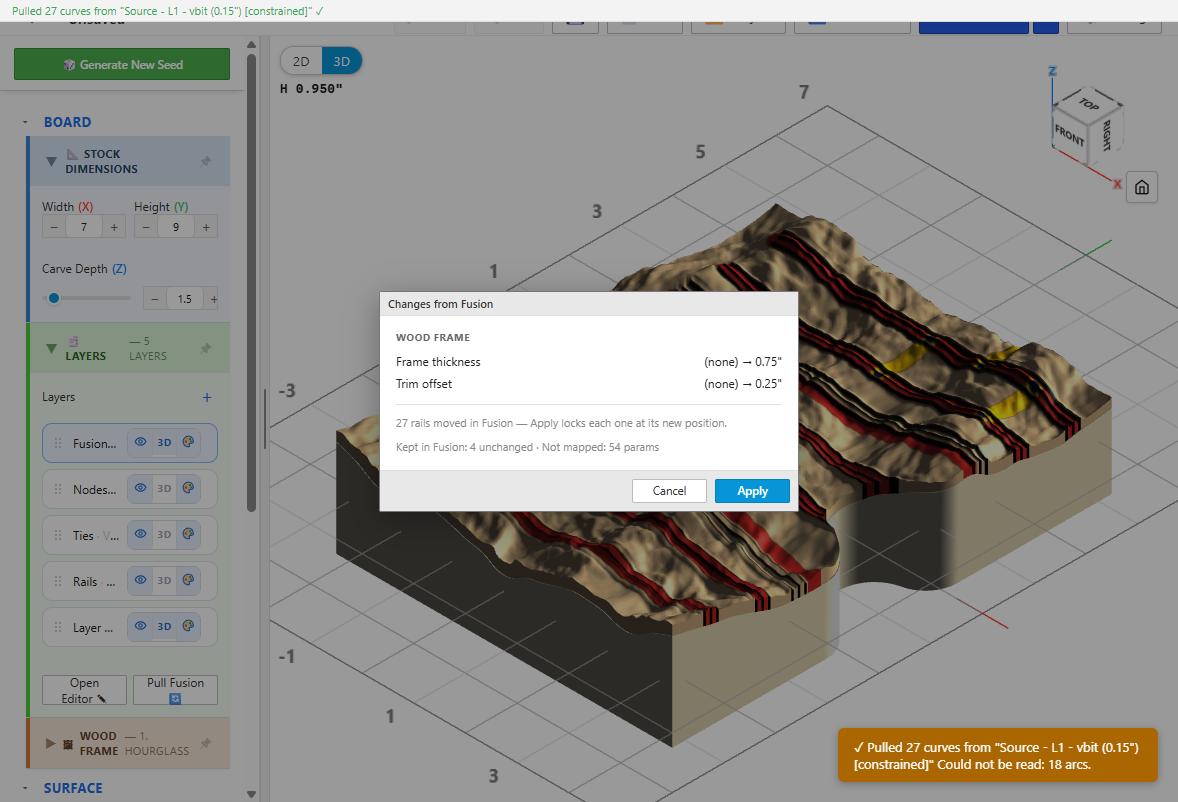Collapse the Stock Dimensions section
The image size is (1178, 802).
pos(51,161)
